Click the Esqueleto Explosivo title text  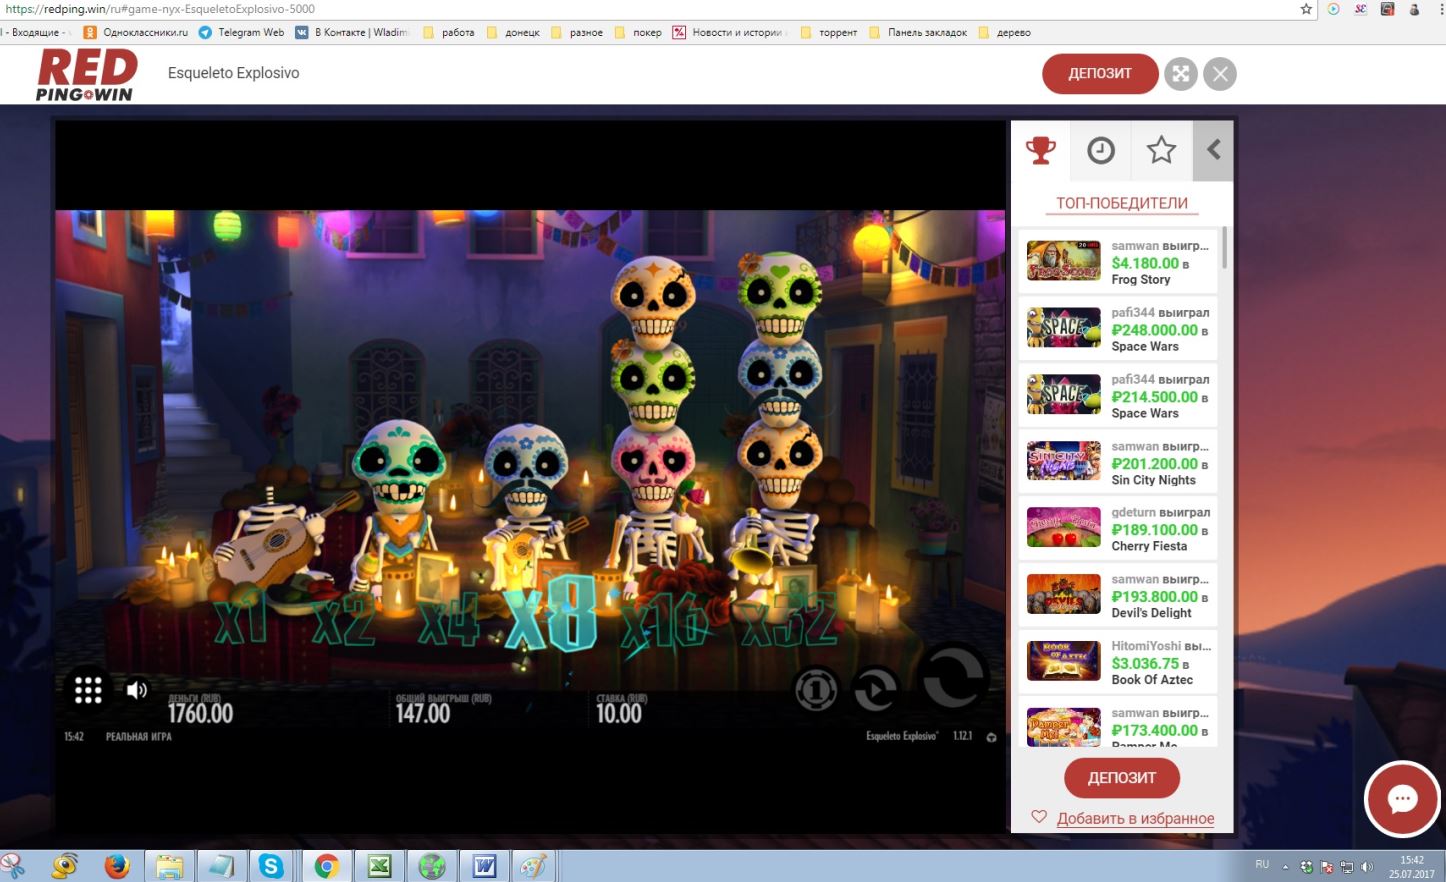pos(233,73)
